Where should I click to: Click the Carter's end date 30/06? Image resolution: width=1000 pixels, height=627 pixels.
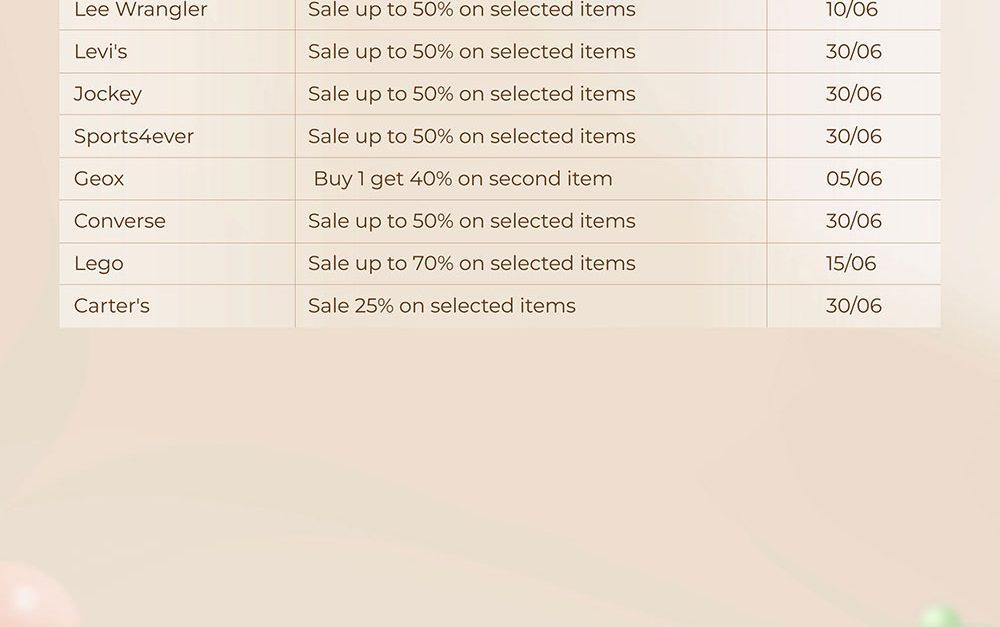click(x=854, y=306)
